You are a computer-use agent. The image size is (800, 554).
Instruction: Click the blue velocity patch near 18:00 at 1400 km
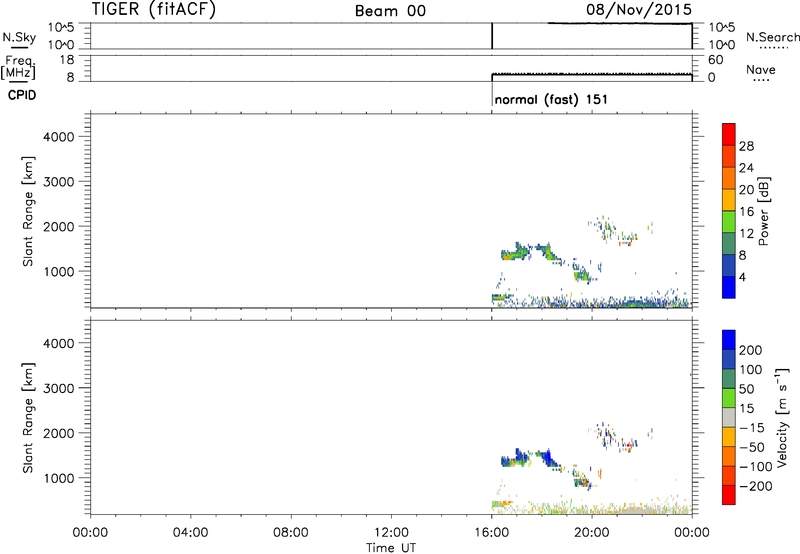[x=547, y=457]
